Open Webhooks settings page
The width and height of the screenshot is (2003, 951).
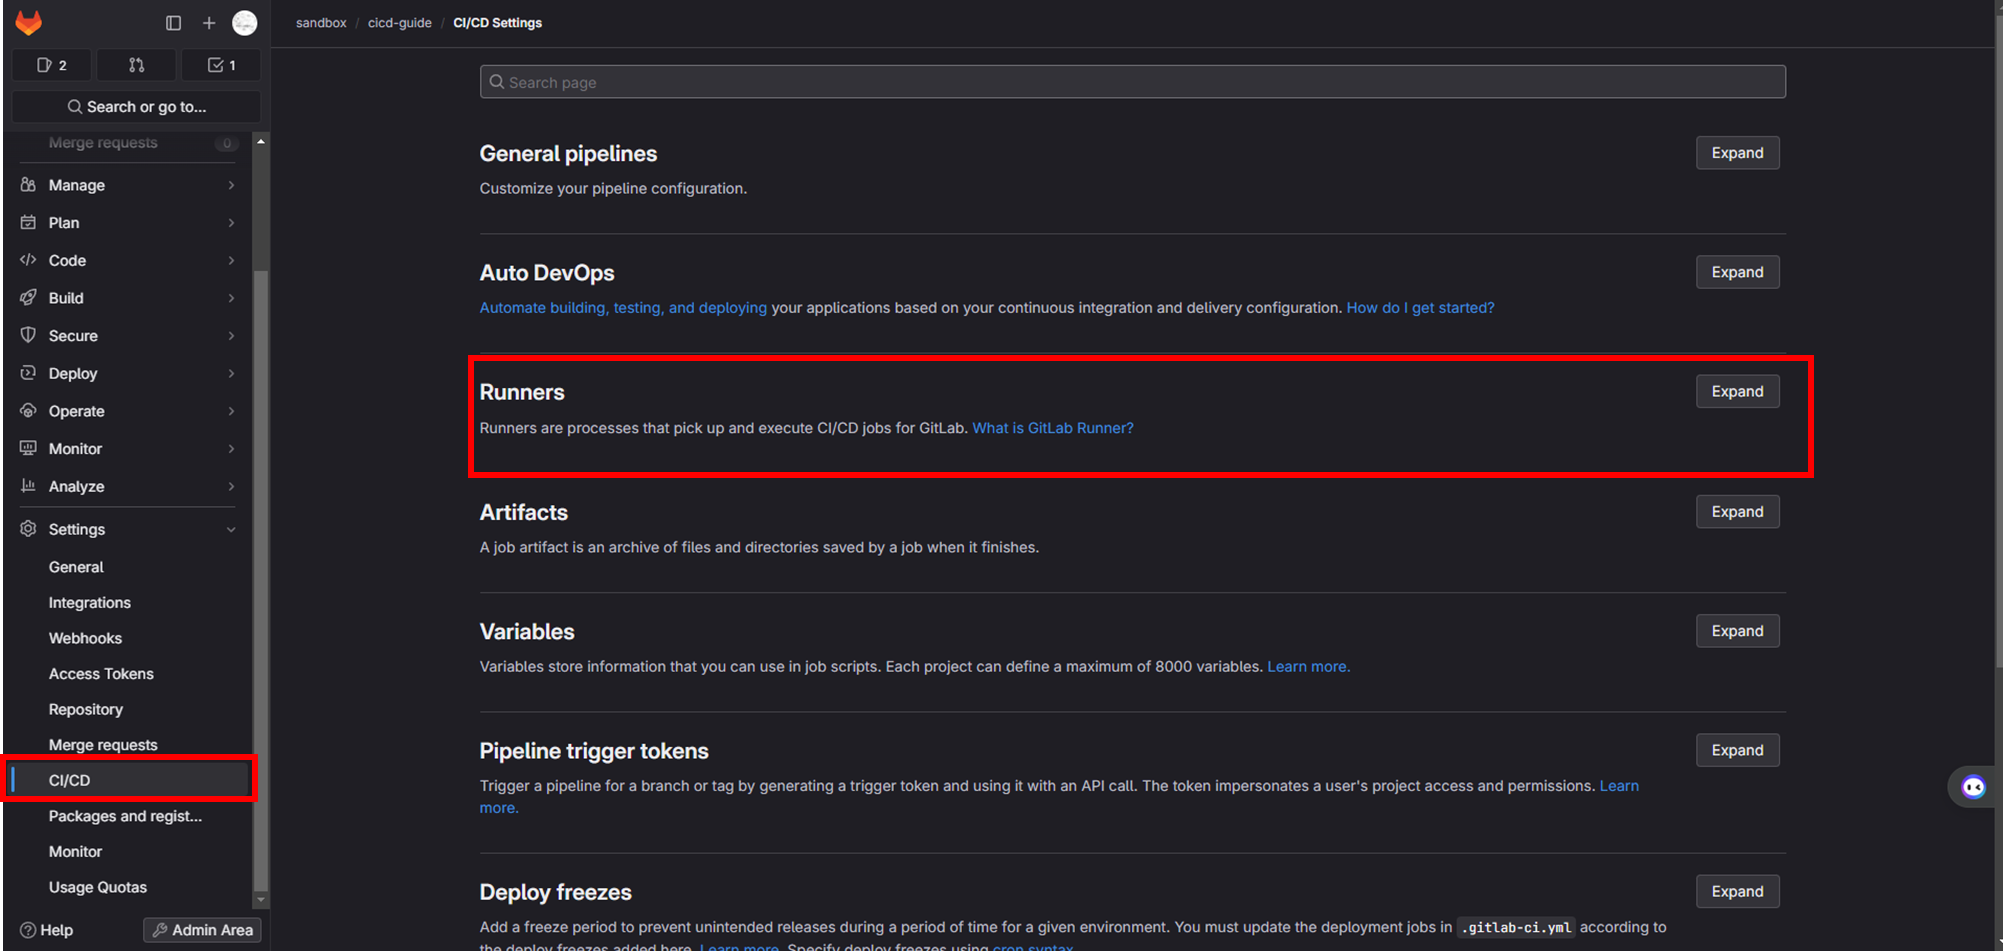click(x=85, y=638)
